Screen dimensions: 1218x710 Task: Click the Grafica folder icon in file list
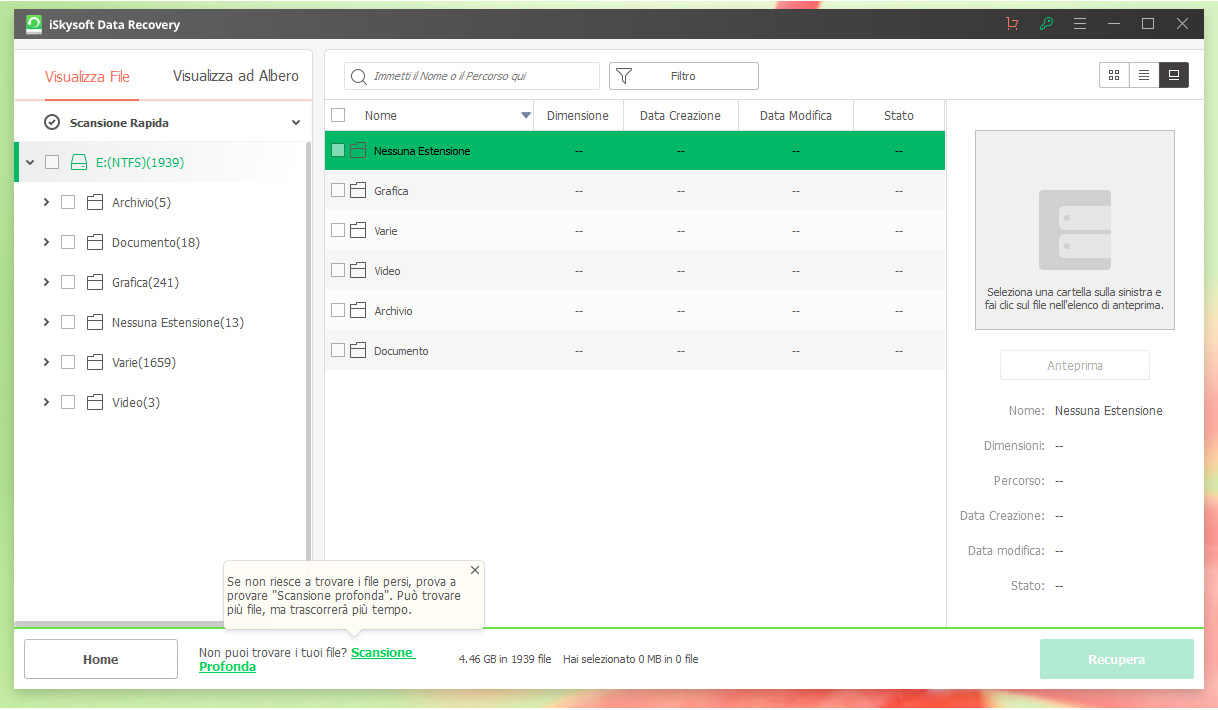tap(358, 191)
